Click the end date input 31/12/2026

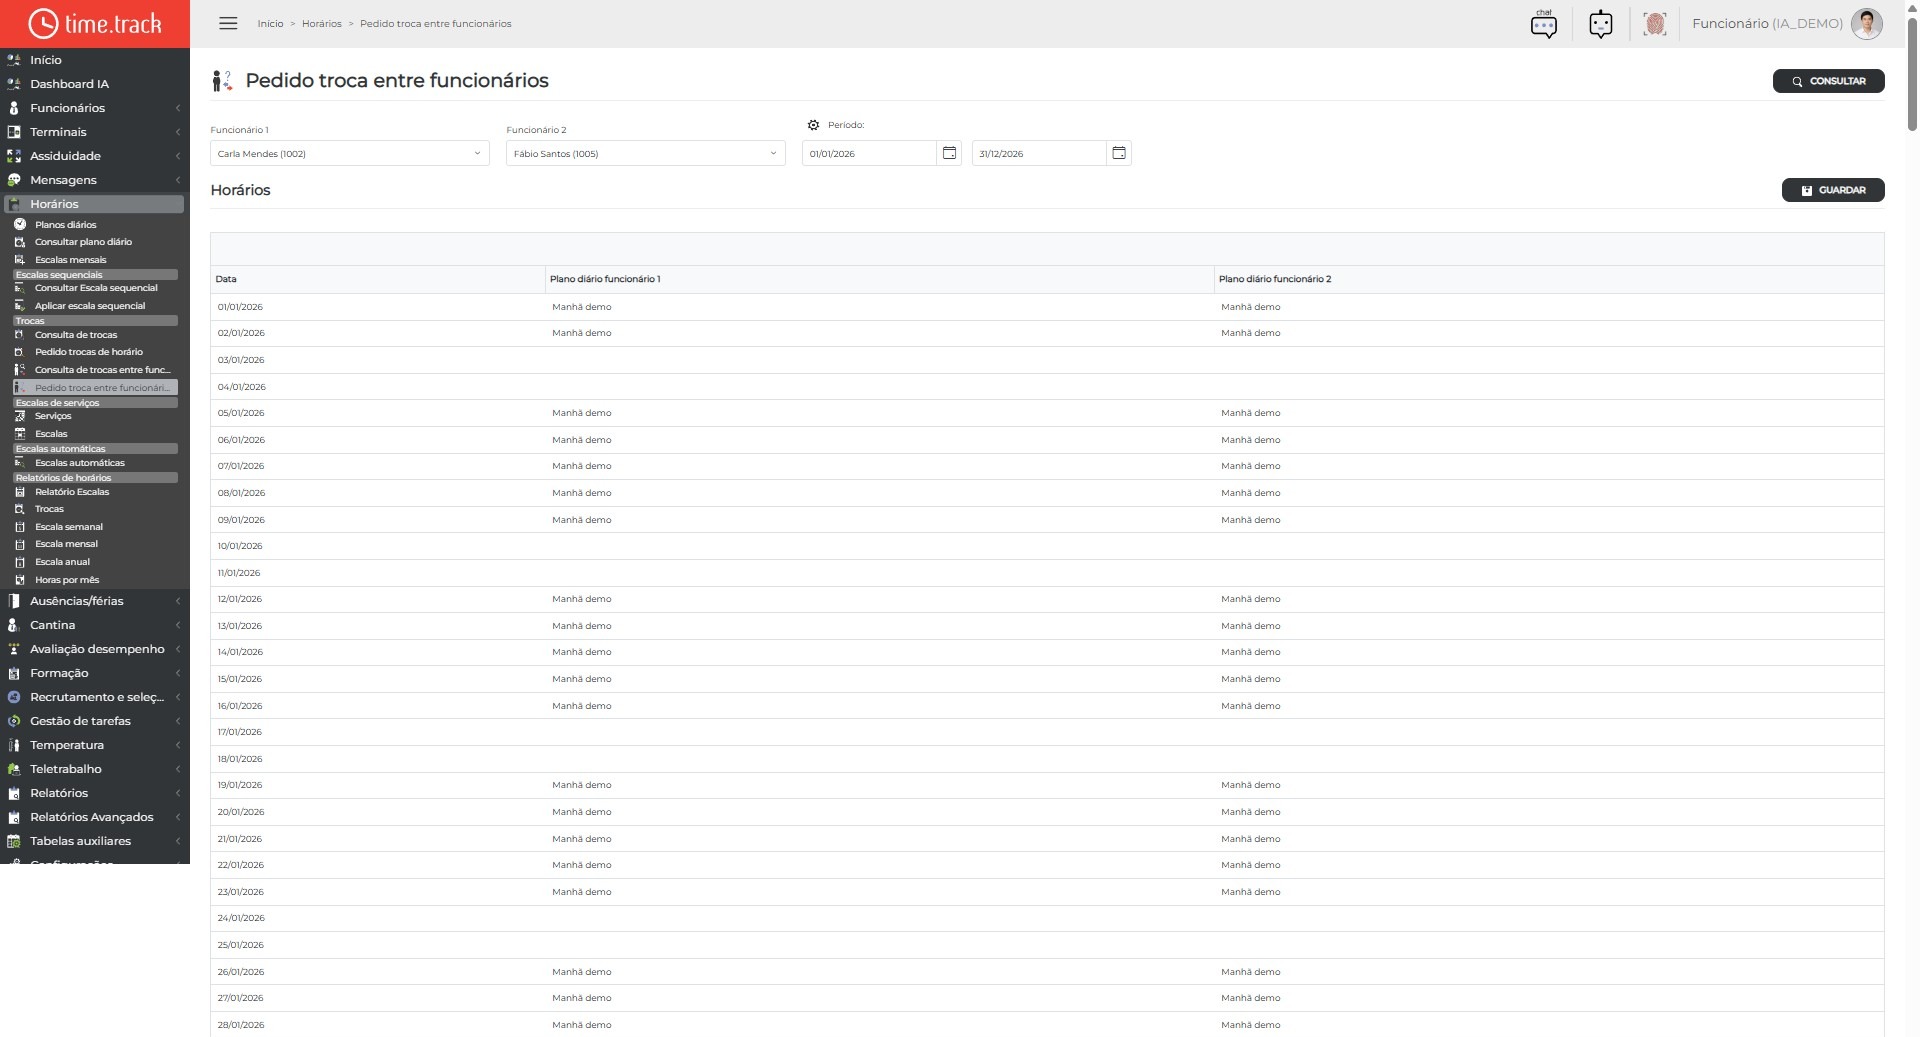point(1039,153)
